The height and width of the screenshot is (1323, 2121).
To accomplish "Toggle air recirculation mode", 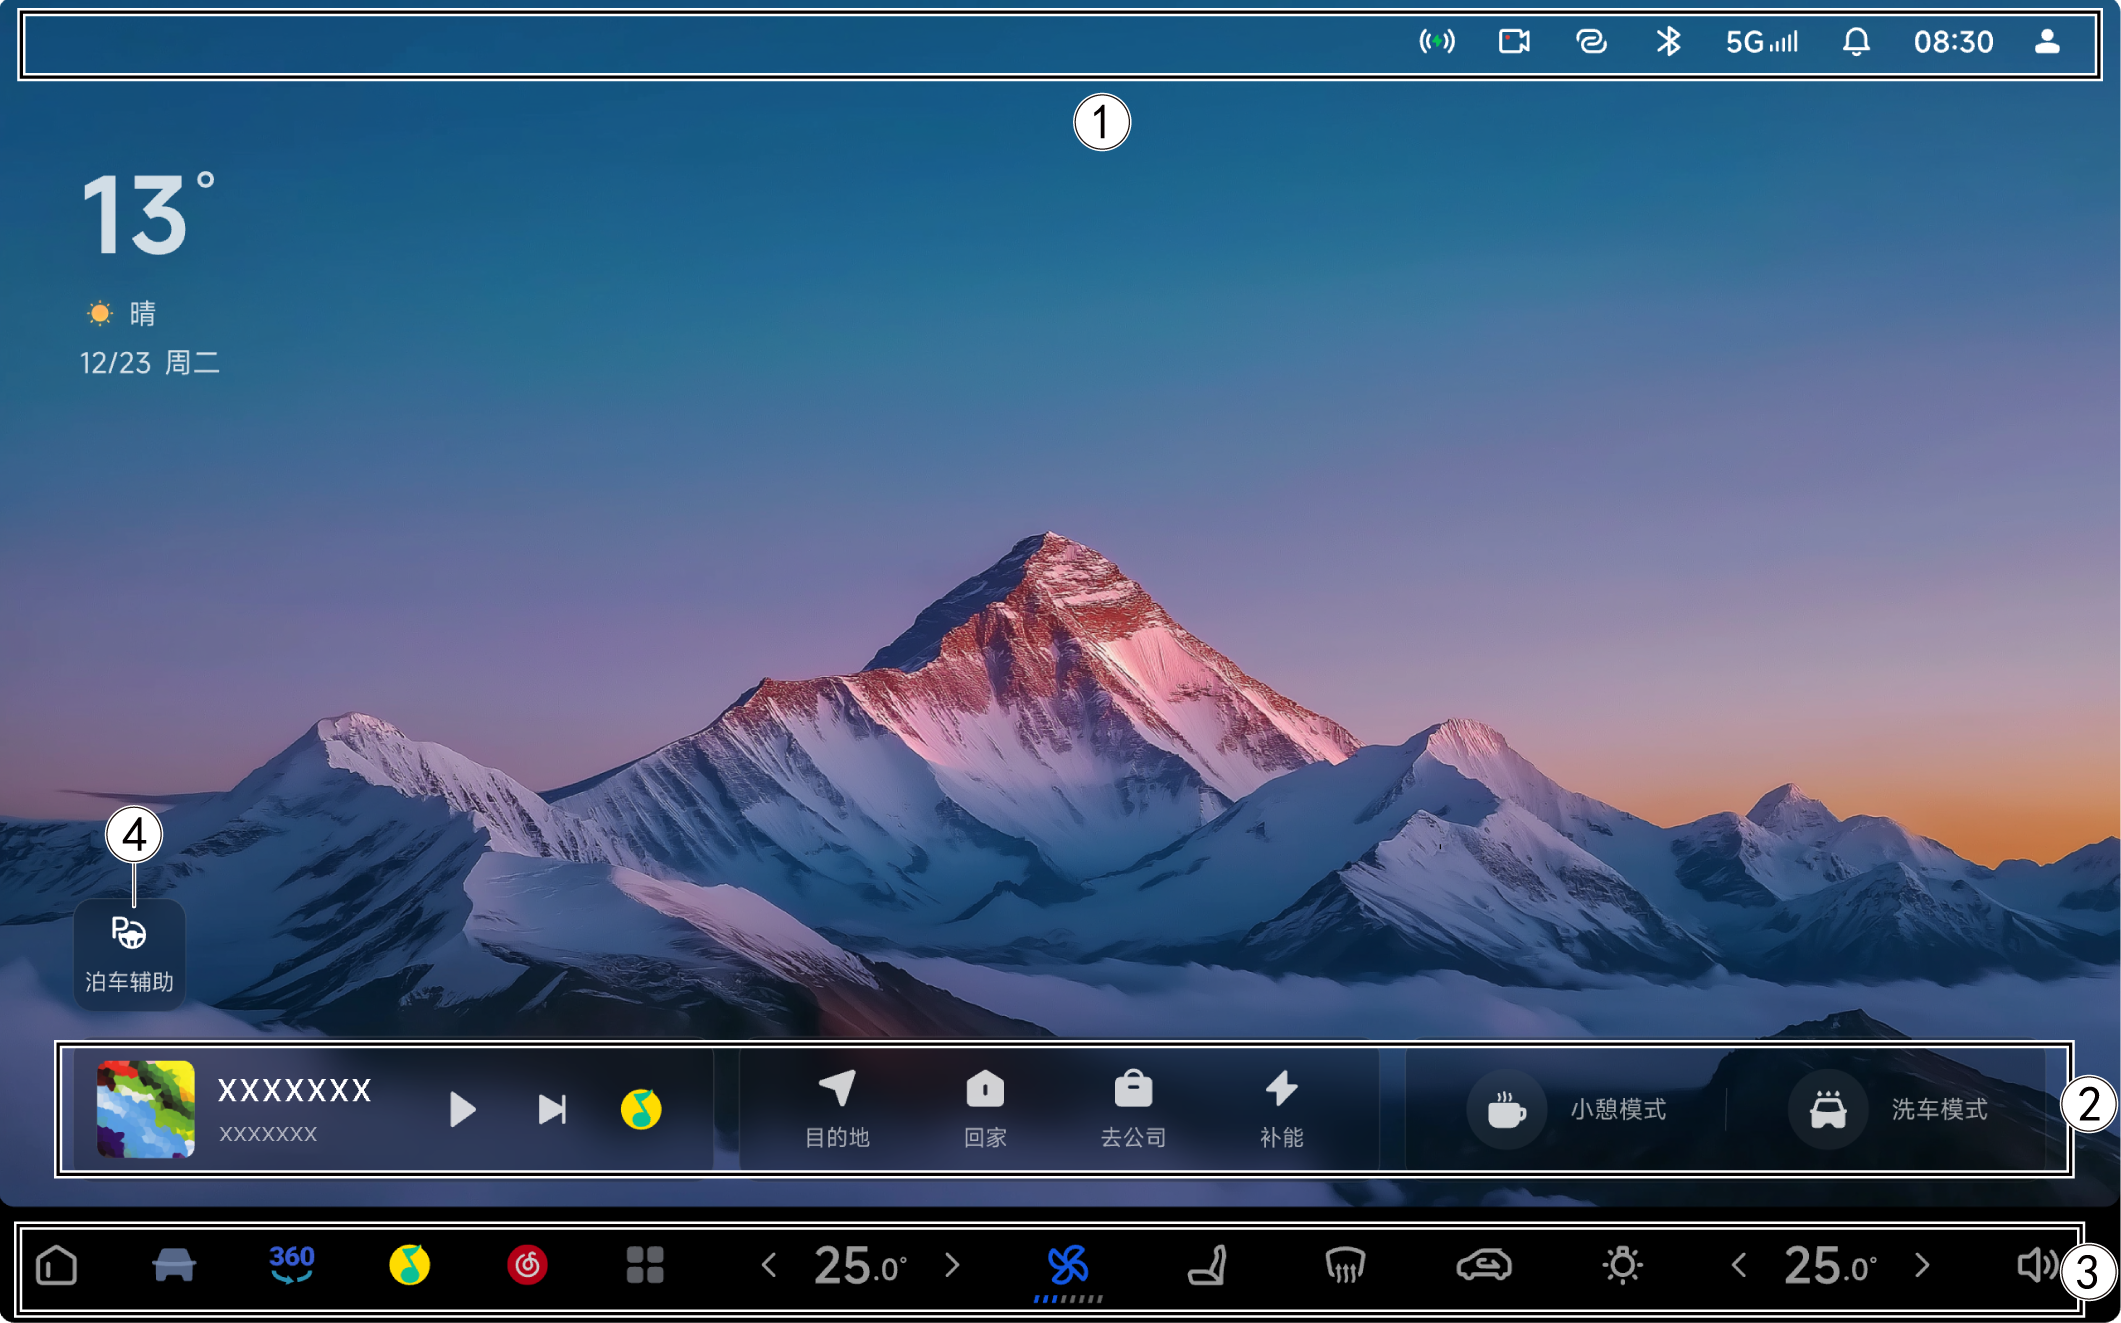I will click(1484, 1265).
